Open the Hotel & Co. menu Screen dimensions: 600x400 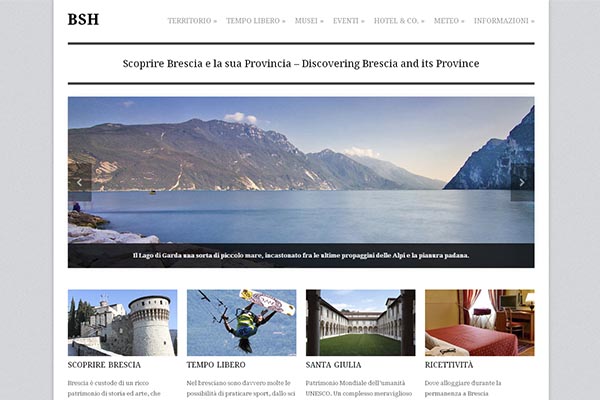coord(399,21)
